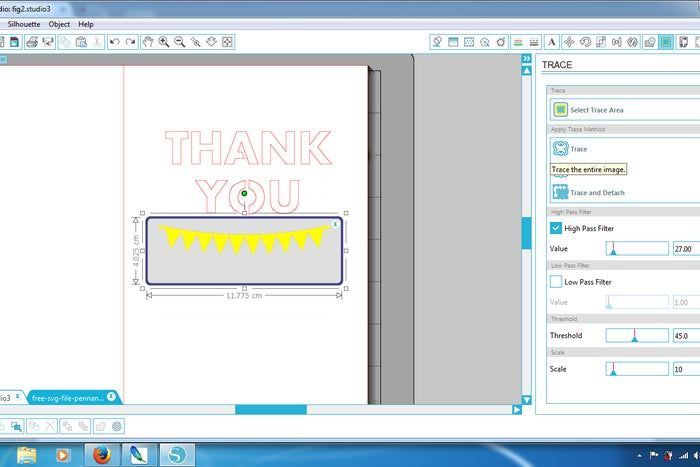Disable the High Pass Filter checkbox
The height and width of the screenshot is (467, 700).
557,228
